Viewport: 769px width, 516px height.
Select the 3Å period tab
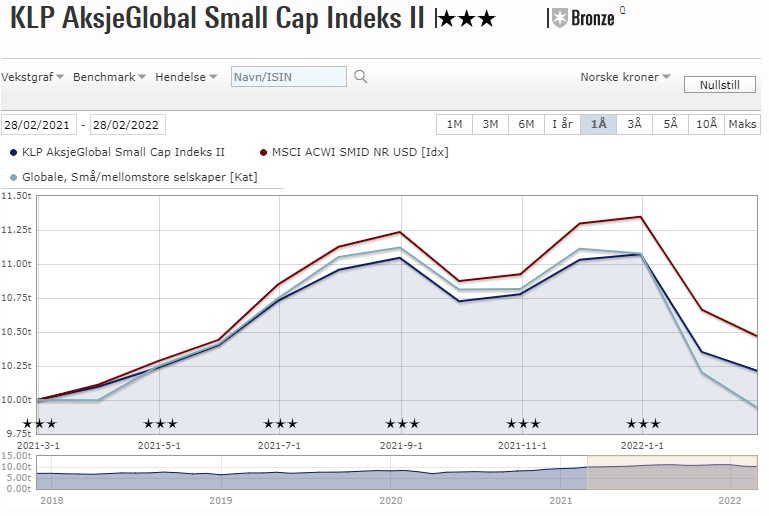click(634, 124)
